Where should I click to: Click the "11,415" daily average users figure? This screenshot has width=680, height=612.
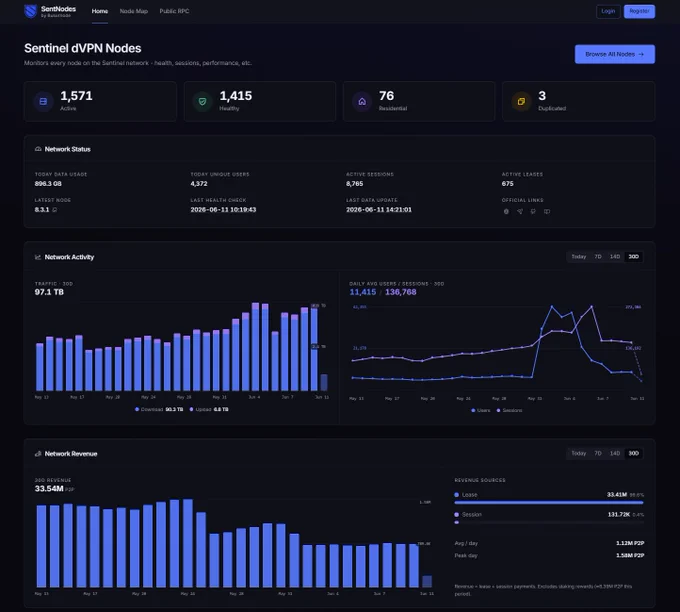point(363,292)
